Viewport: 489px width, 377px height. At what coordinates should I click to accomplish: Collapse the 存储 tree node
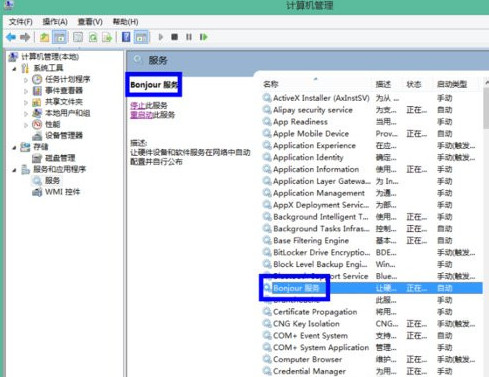click(x=14, y=148)
